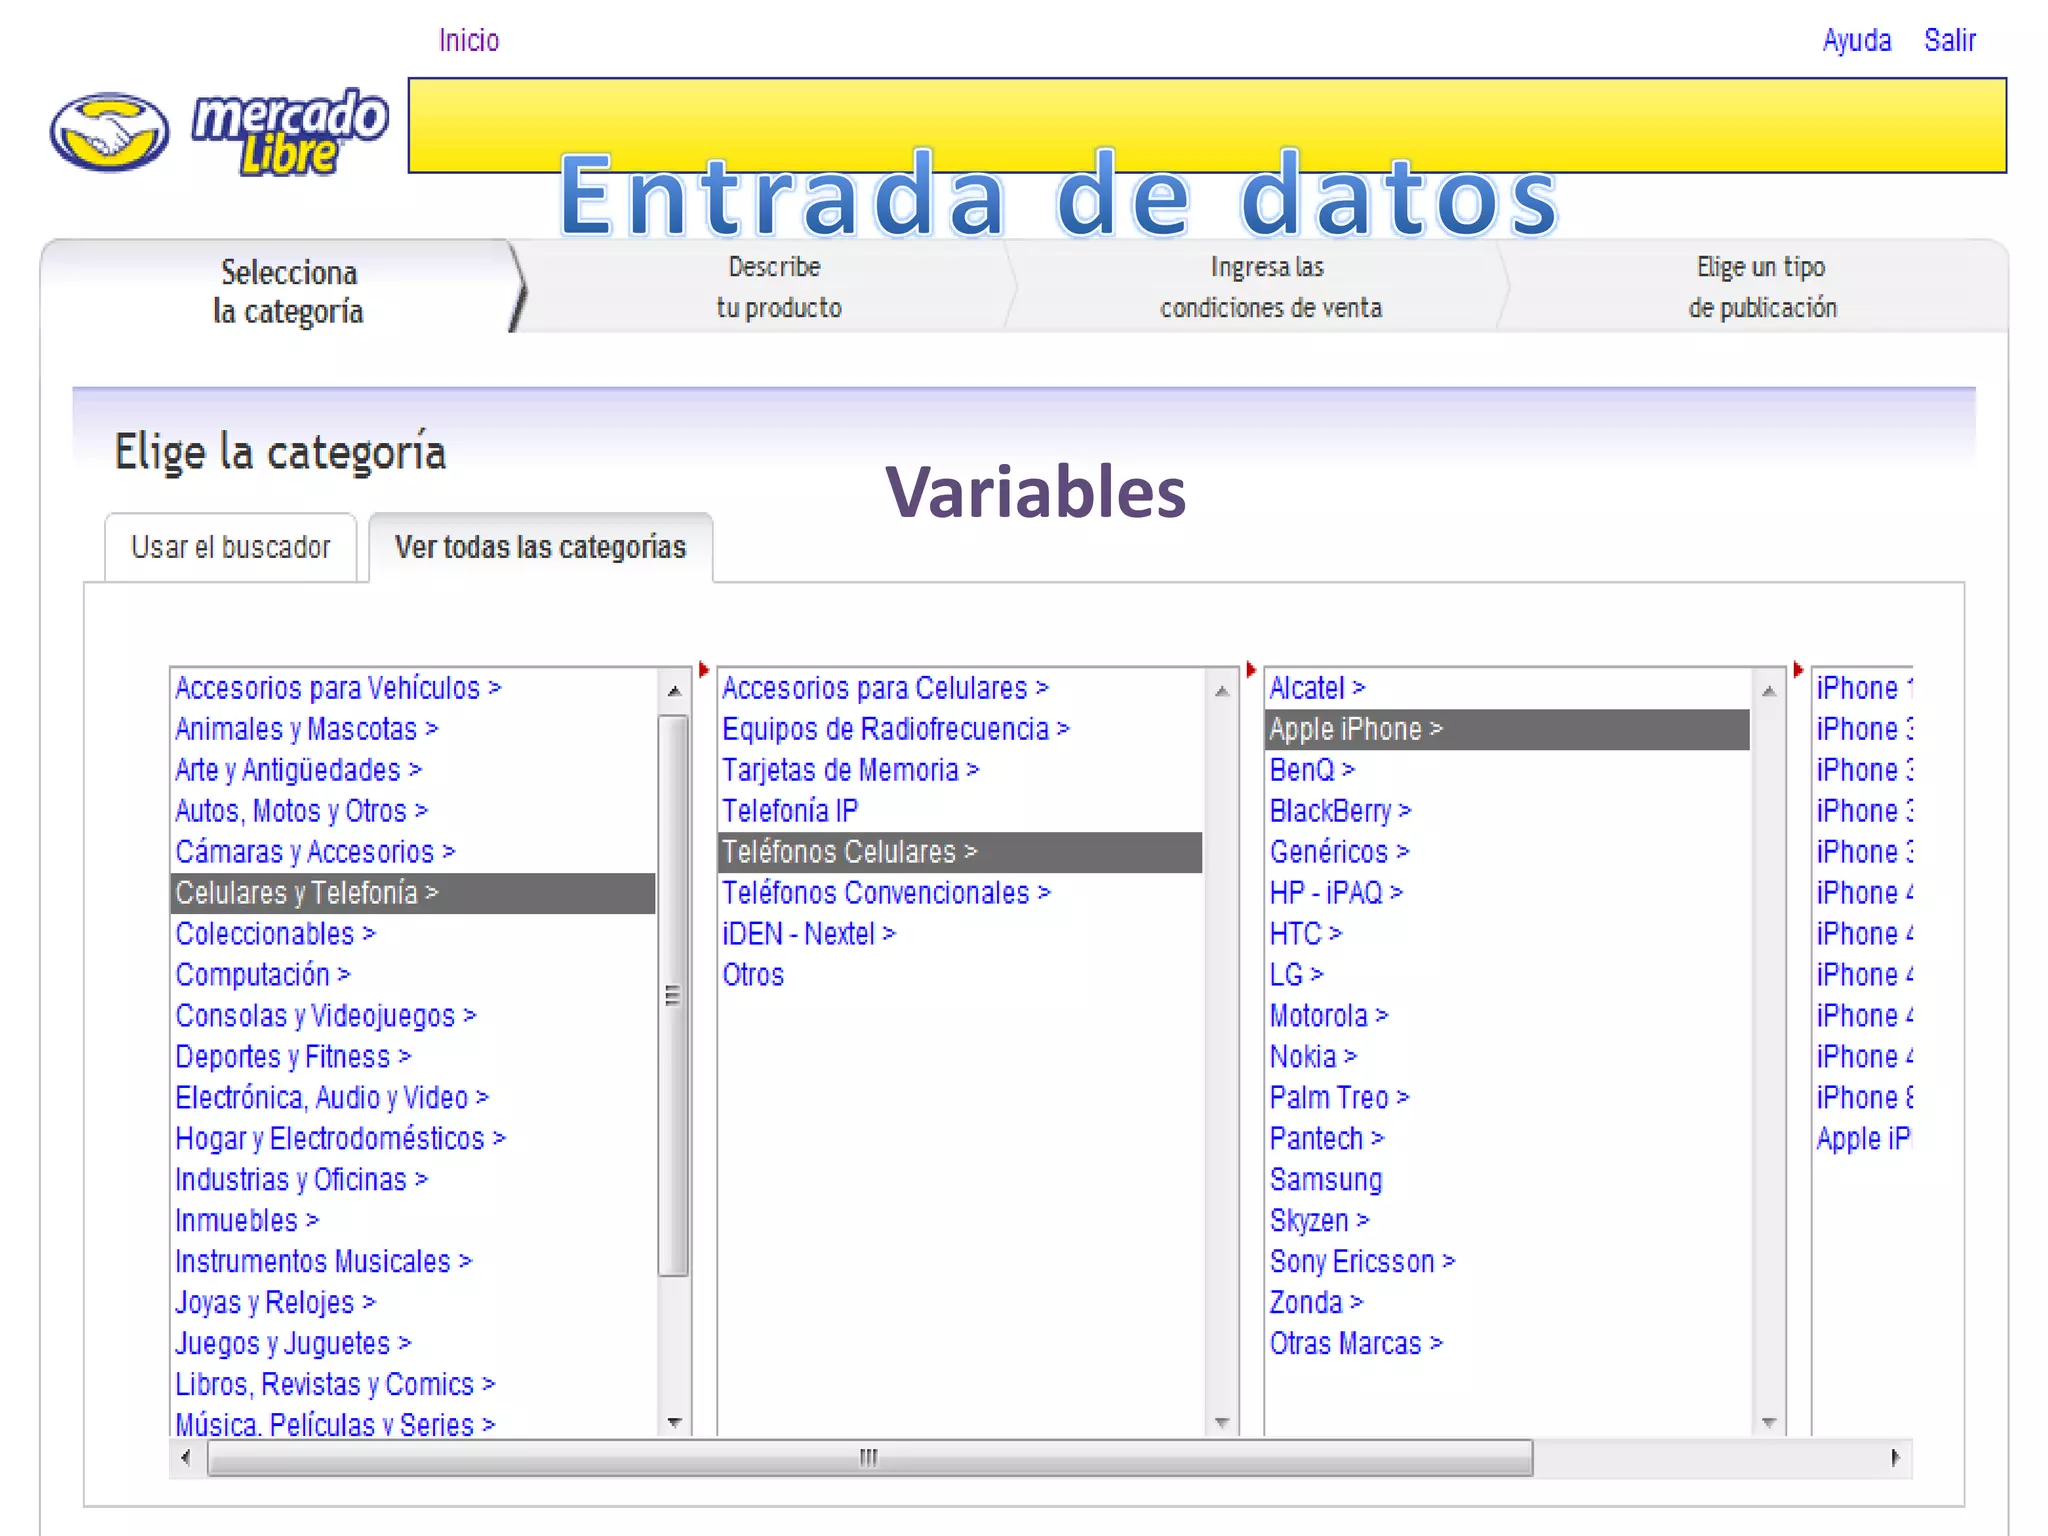The width and height of the screenshot is (2048, 1536).
Task: Expand Consolas y Videojuegos category
Action: pos(326,1016)
